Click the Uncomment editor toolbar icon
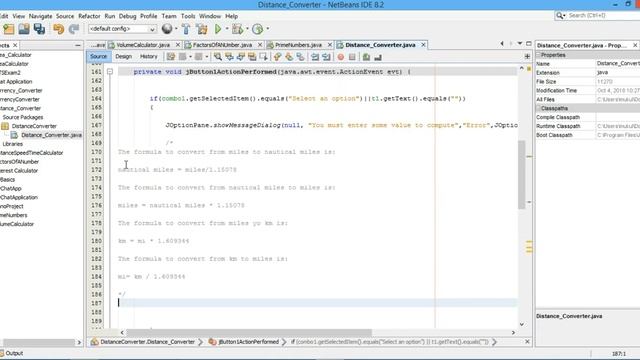Viewport: 640px width, 360px height. 378,57
